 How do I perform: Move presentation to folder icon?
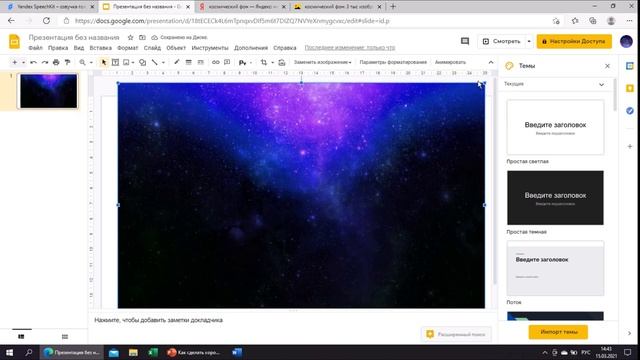(x=142, y=38)
